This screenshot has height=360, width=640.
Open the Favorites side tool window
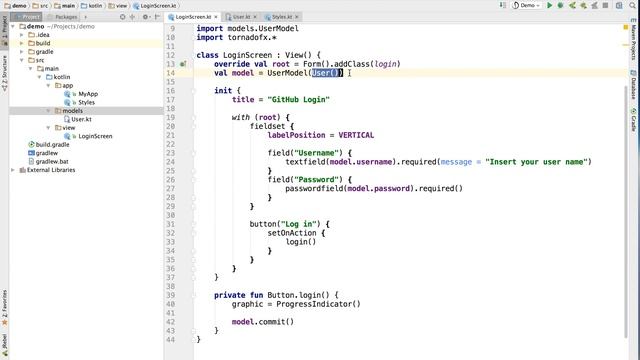[x=4, y=307]
